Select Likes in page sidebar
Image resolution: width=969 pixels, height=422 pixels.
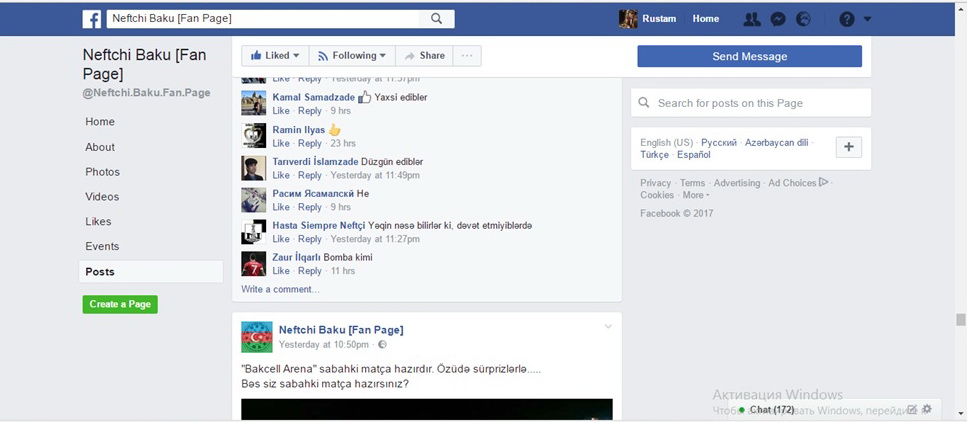(98, 221)
